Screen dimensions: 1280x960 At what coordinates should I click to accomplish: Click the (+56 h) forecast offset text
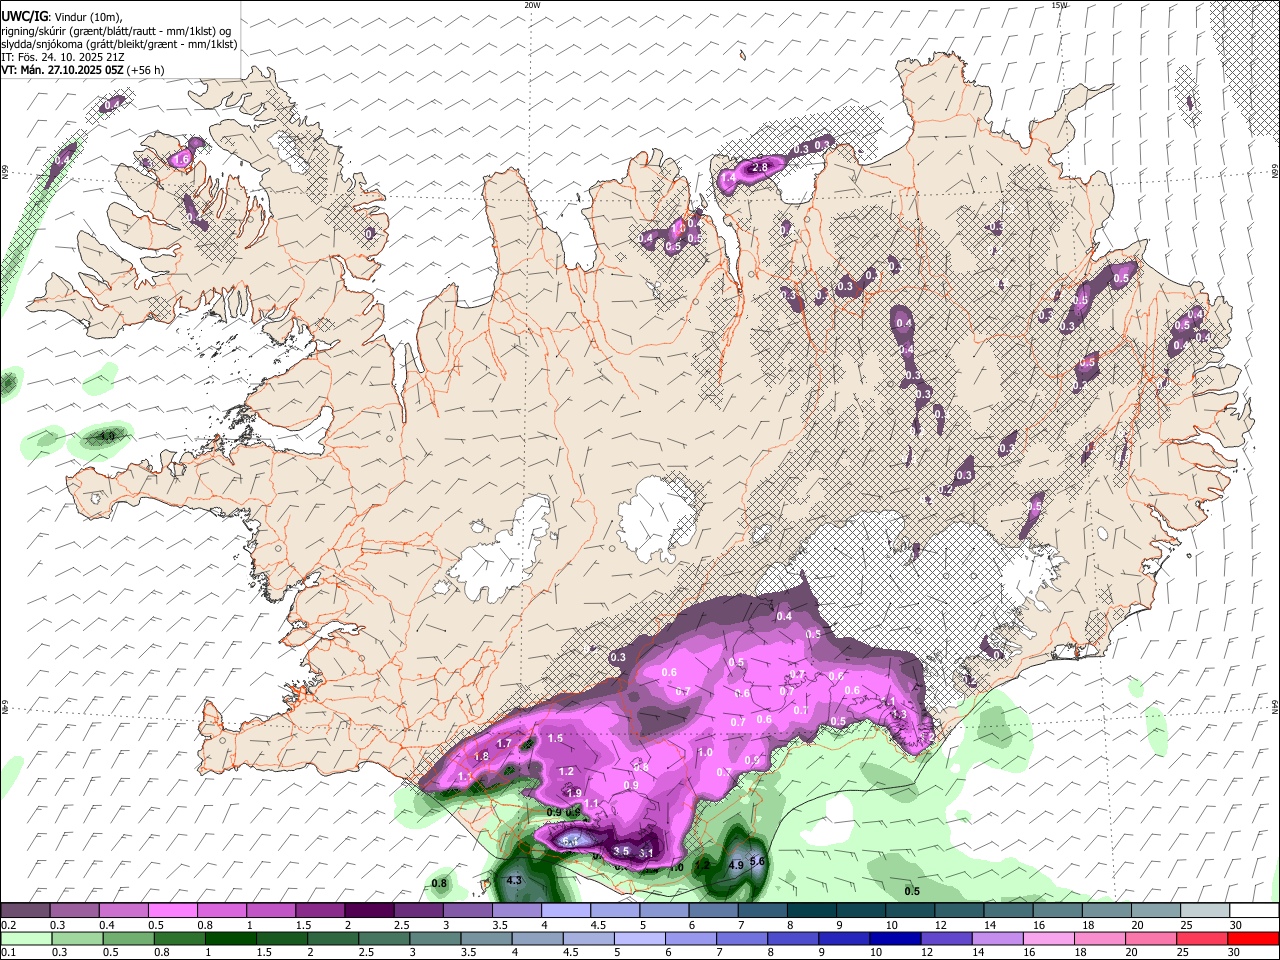[146, 70]
